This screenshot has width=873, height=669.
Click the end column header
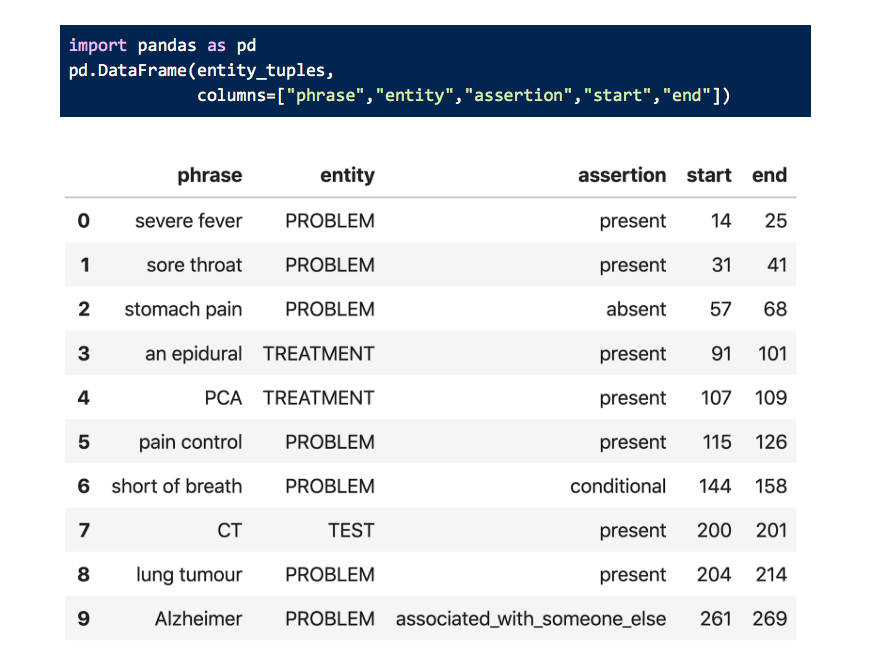769,175
